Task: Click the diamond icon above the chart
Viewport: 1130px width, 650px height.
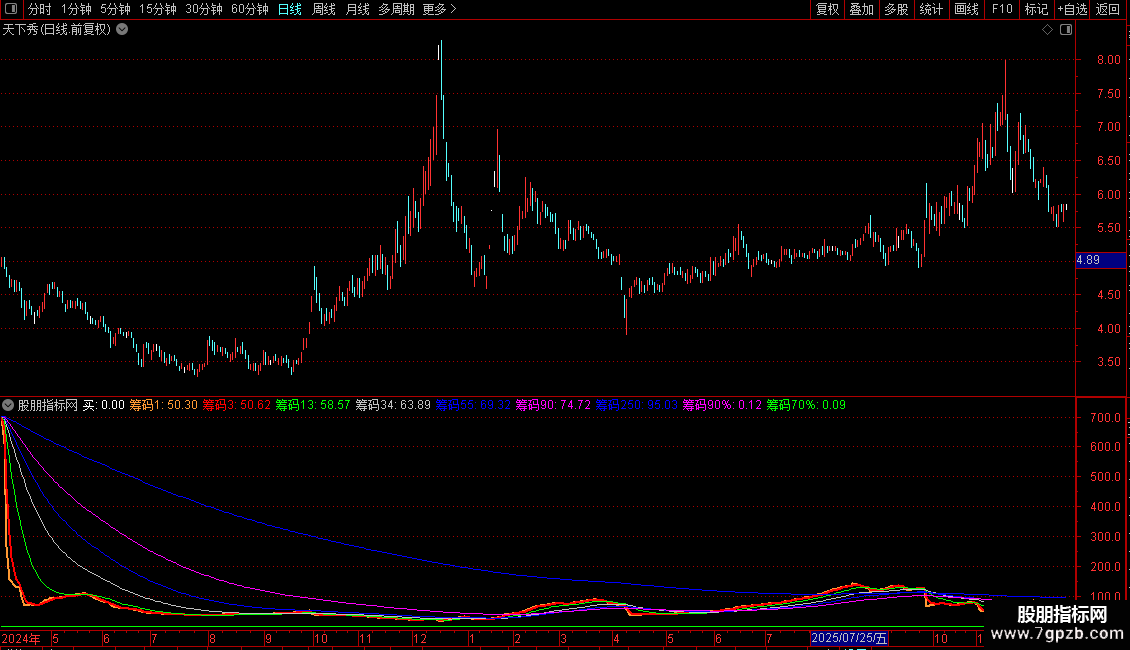Action: click(x=1047, y=29)
